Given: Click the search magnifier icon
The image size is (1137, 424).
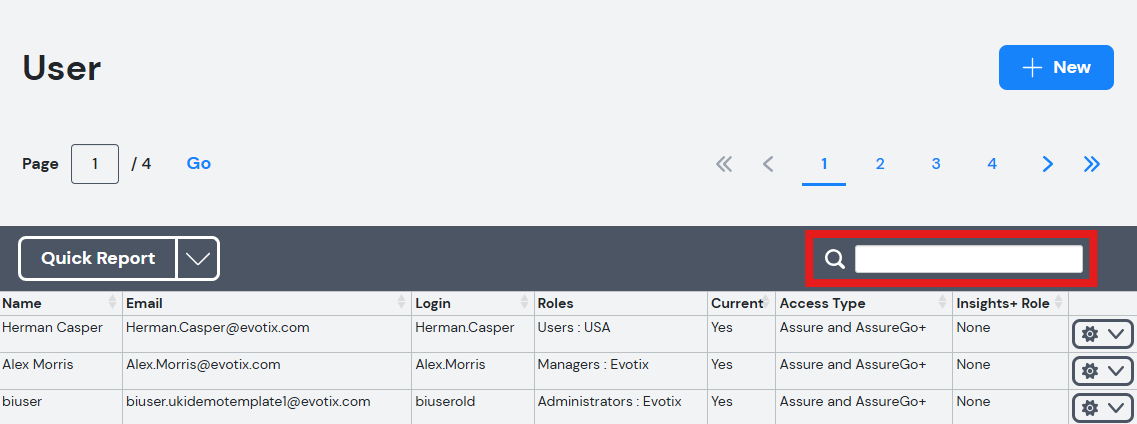Looking at the screenshot, I should tap(835, 259).
